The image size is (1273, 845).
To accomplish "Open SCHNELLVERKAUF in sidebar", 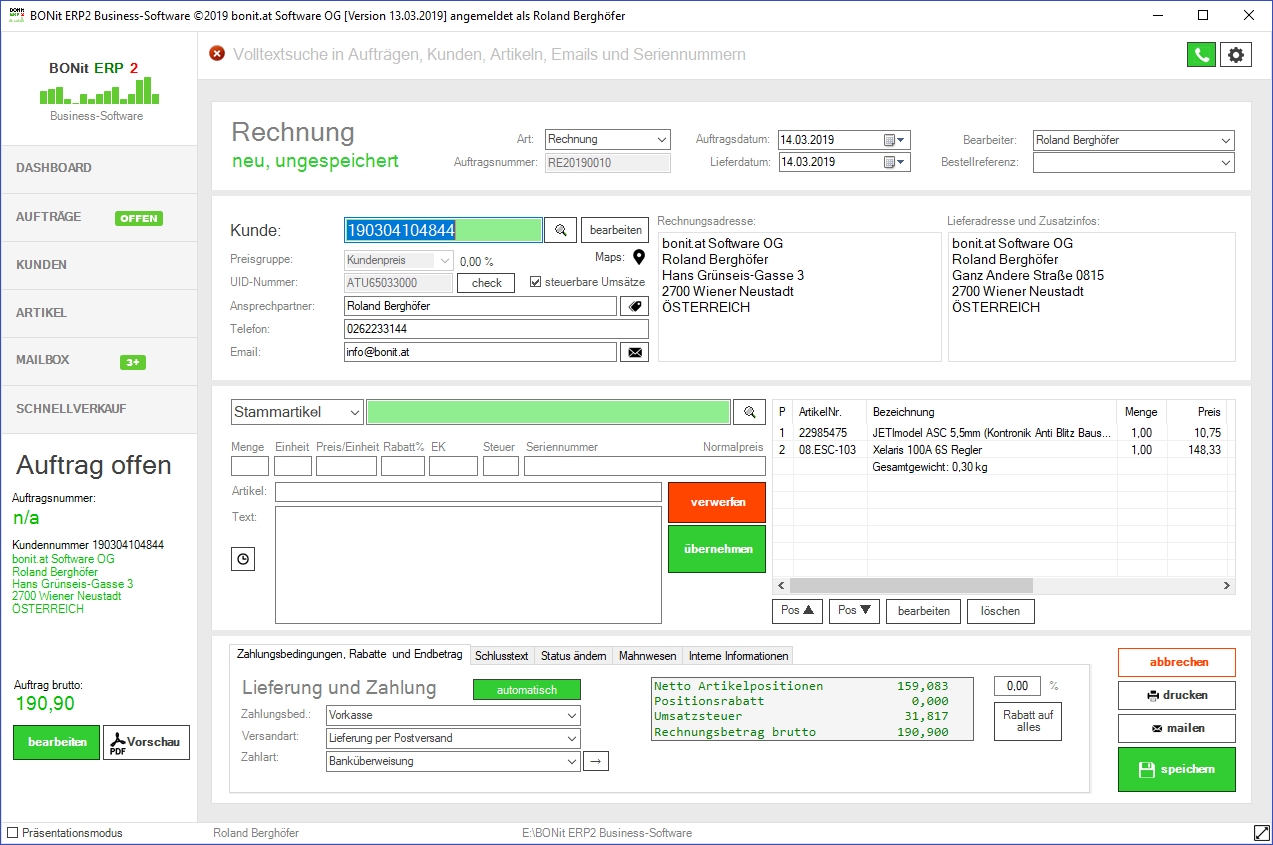I will (99, 409).
